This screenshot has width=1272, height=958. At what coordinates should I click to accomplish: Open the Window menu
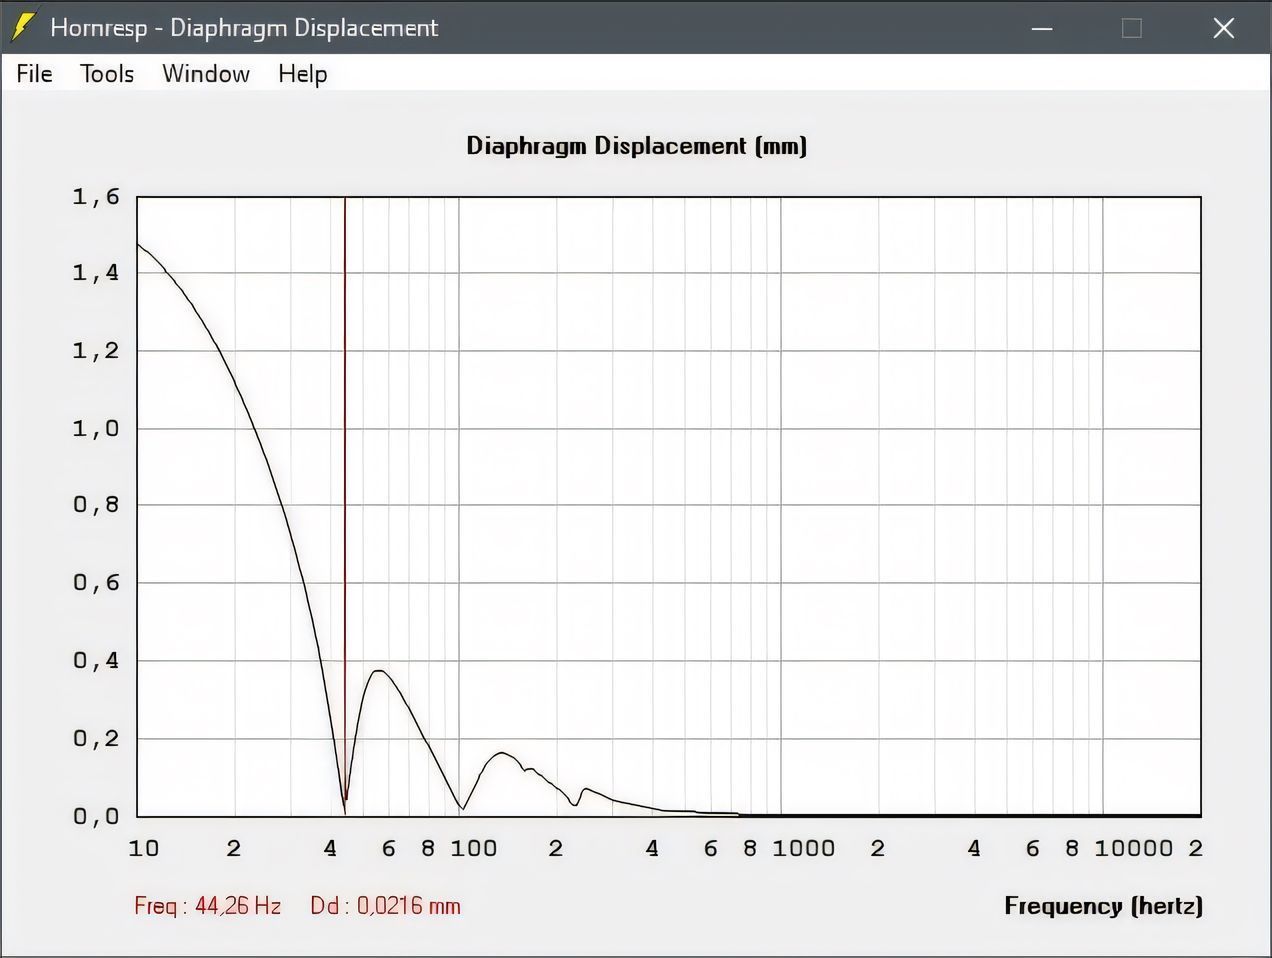206,74
